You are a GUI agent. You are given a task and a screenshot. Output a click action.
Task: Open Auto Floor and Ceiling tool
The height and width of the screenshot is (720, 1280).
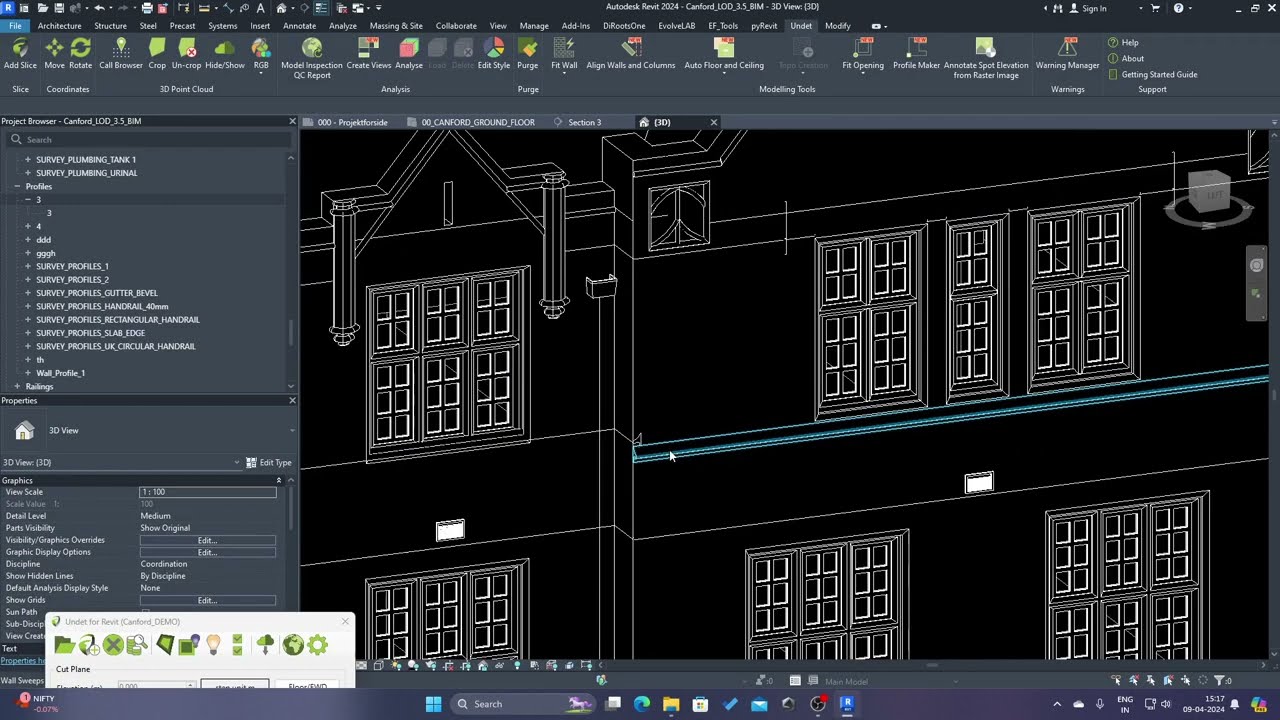point(724,54)
